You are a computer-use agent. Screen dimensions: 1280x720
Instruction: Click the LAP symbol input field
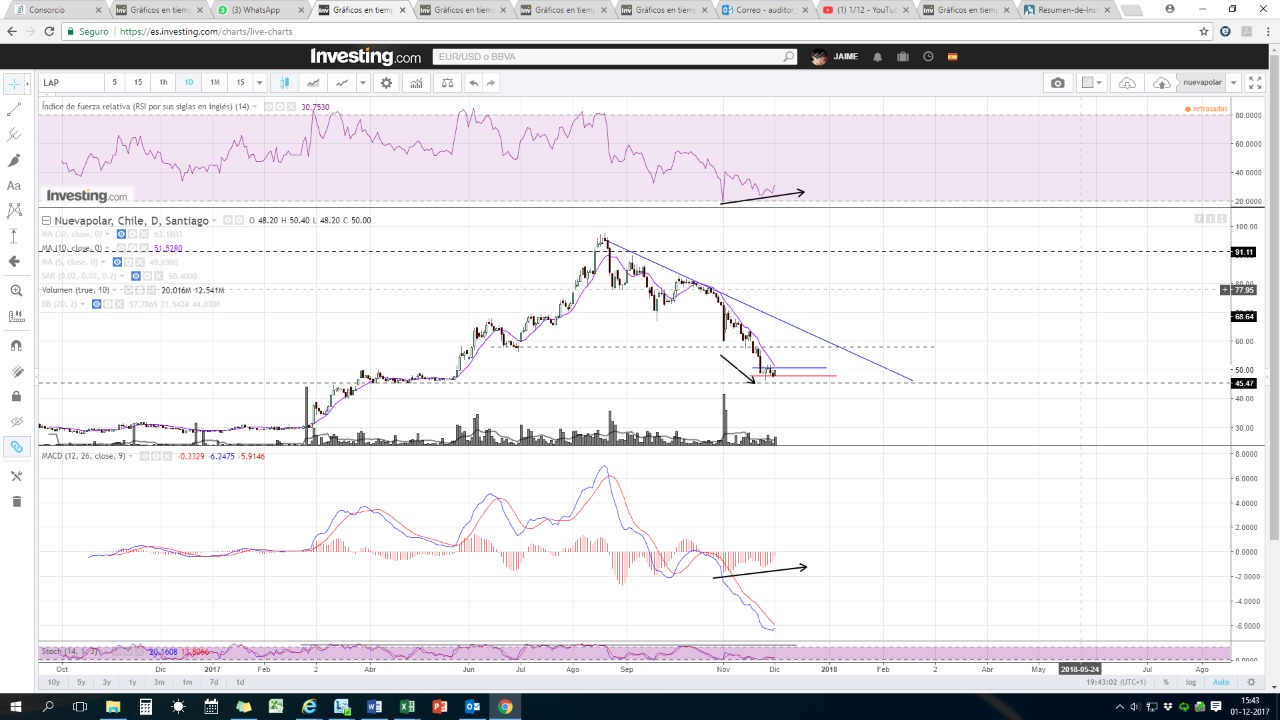tap(70, 83)
